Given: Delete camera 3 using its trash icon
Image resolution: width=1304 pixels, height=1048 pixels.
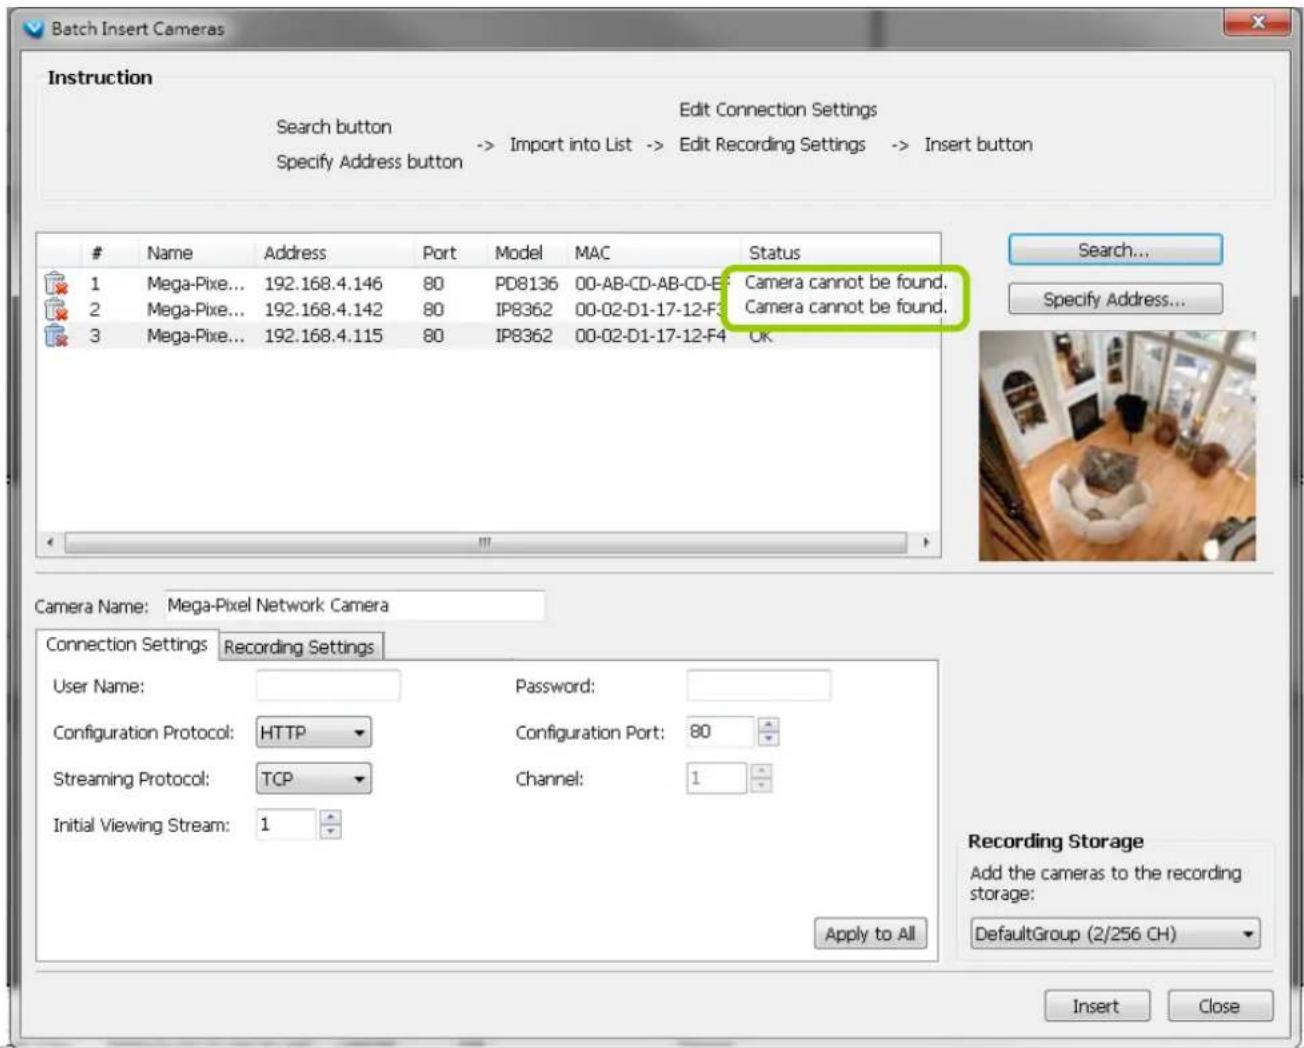Looking at the screenshot, I should pyautogui.click(x=56, y=335).
